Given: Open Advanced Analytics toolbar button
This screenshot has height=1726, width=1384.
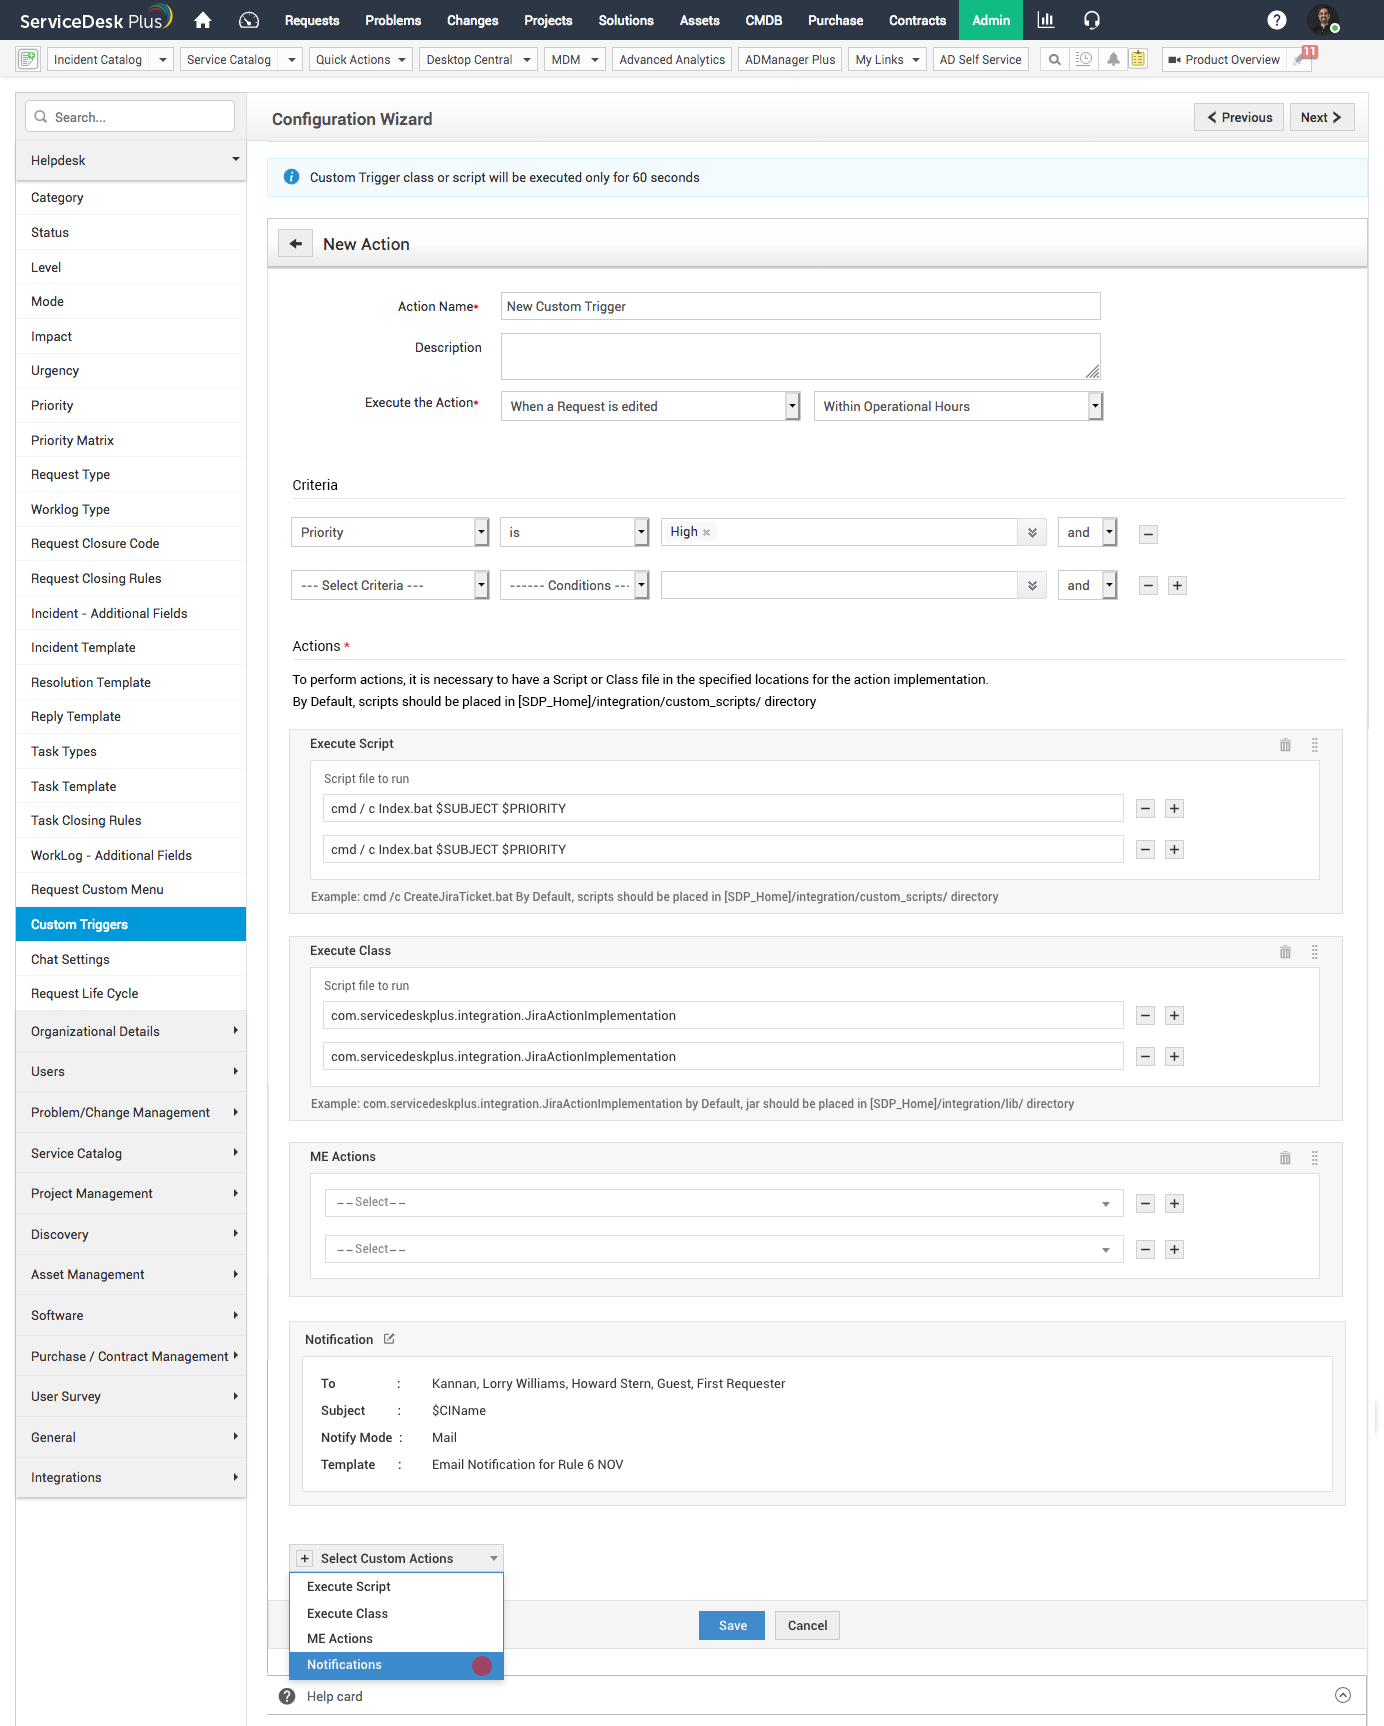Looking at the screenshot, I should click(672, 60).
